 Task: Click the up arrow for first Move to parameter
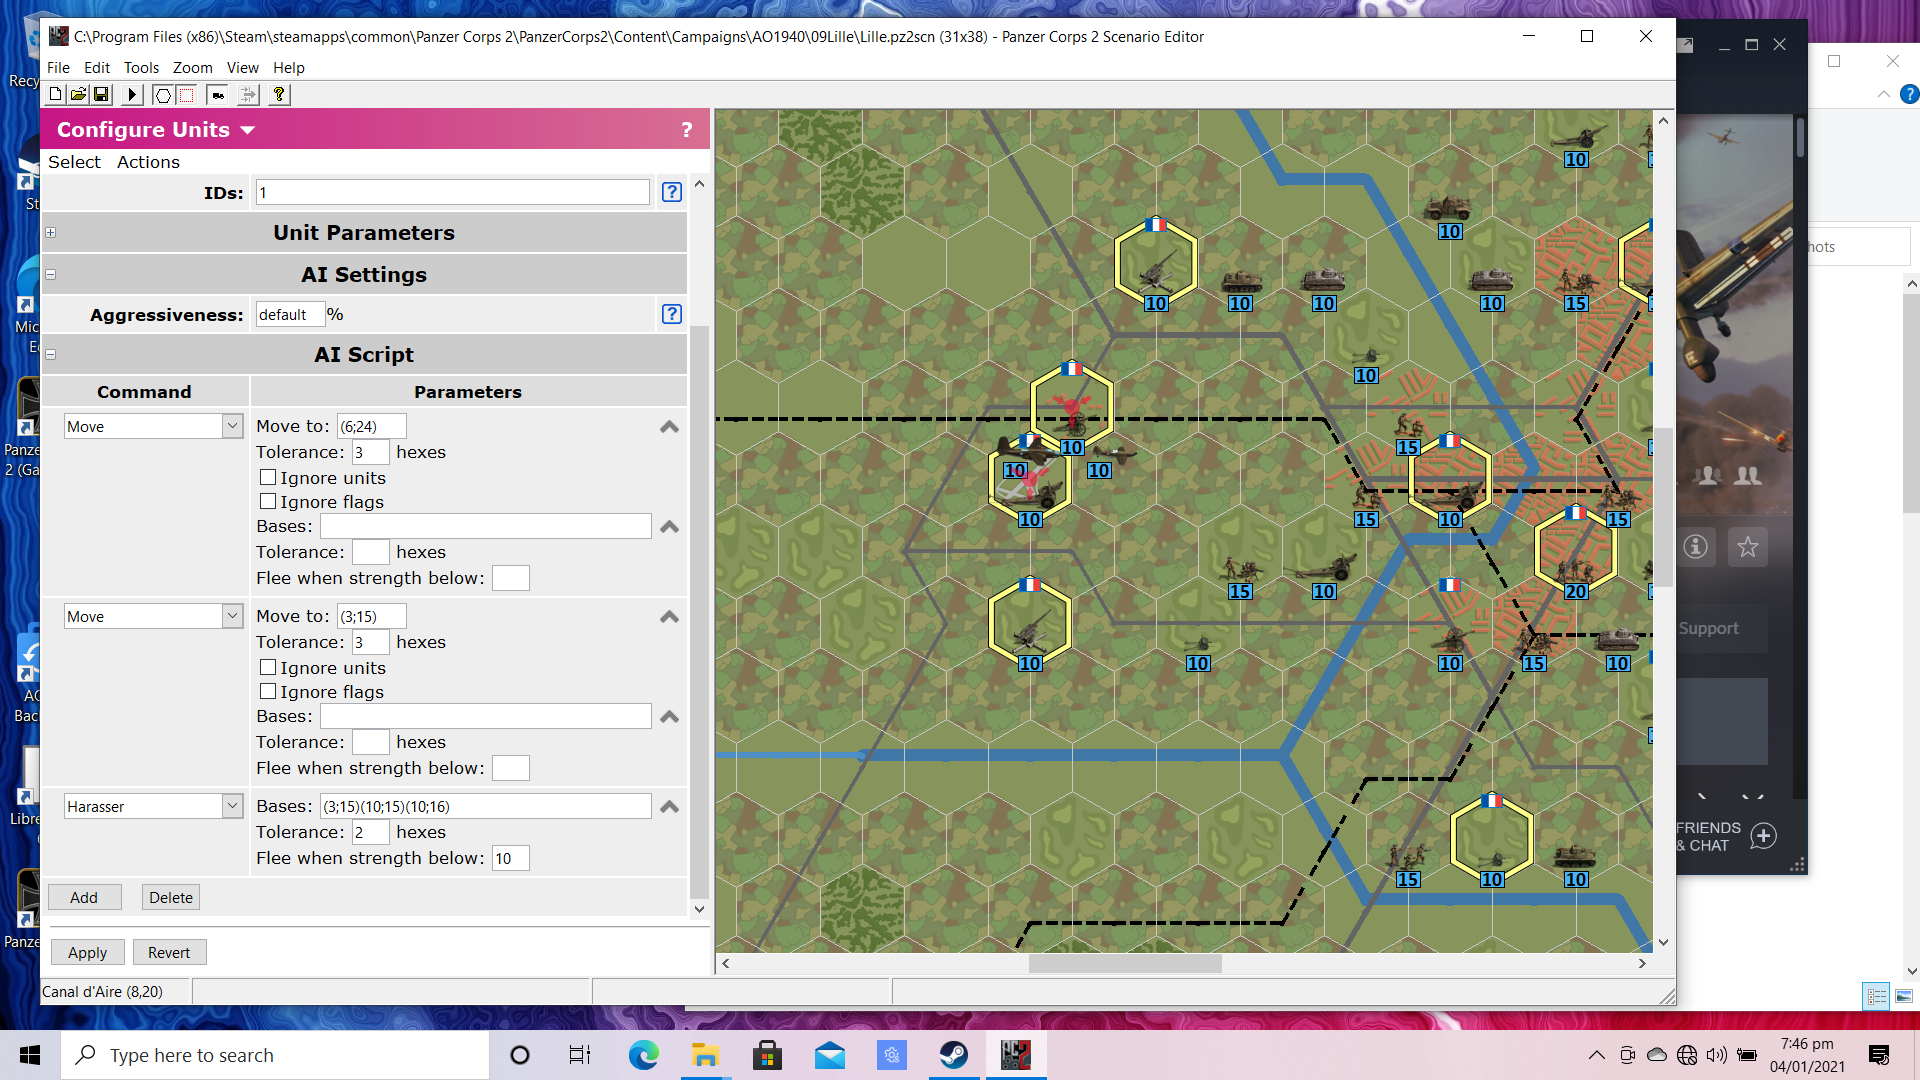[x=670, y=427]
